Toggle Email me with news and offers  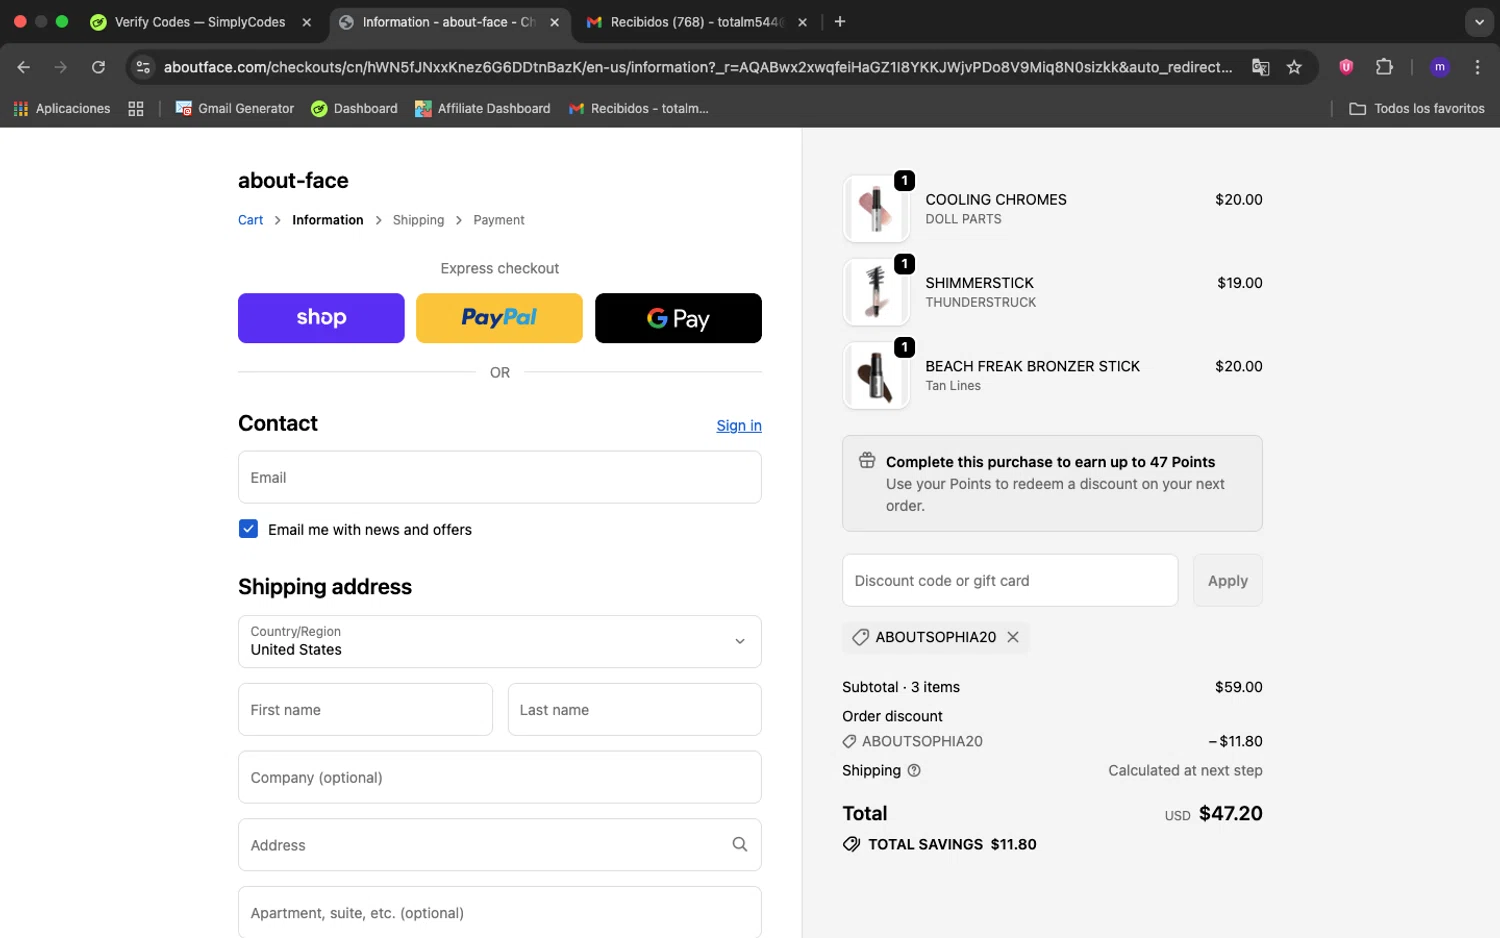click(x=249, y=529)
